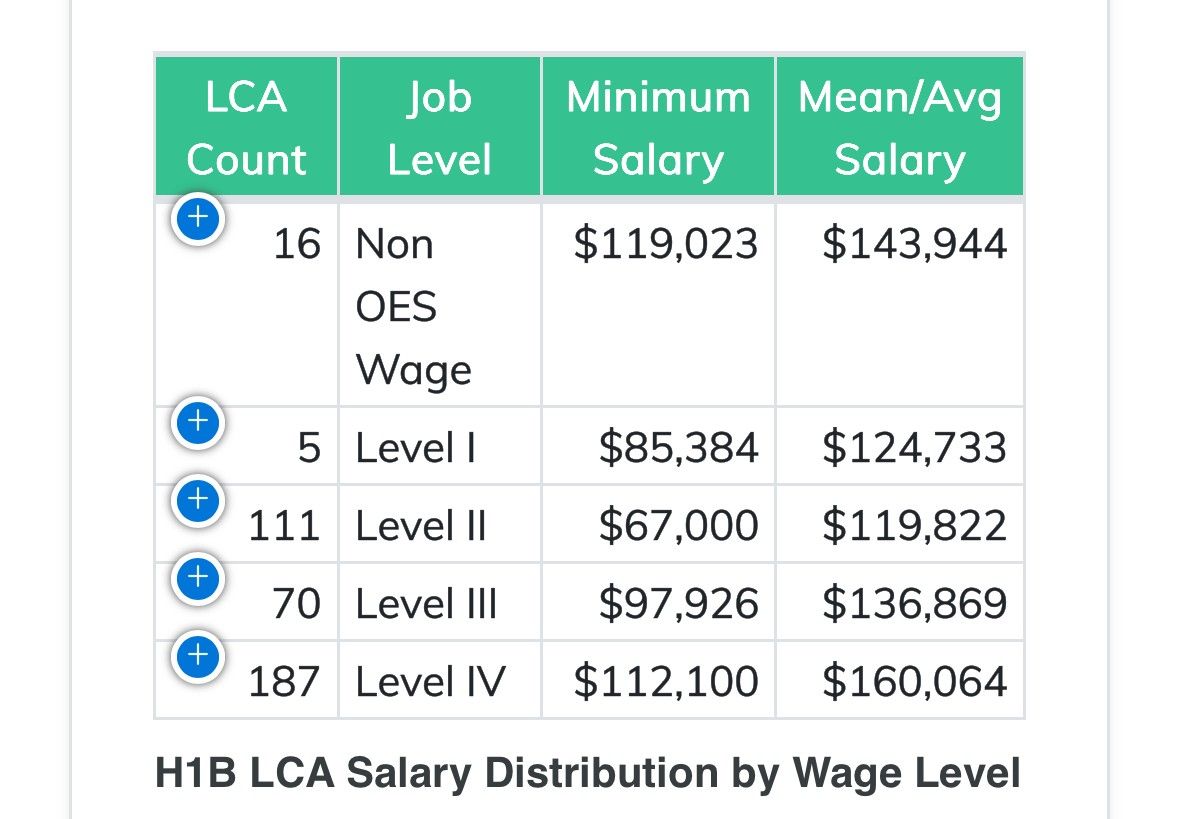The height and width of the screenshot is (819, 1179).
Task: Select the $160,064 average salary cell
Action: coord(899,681)
